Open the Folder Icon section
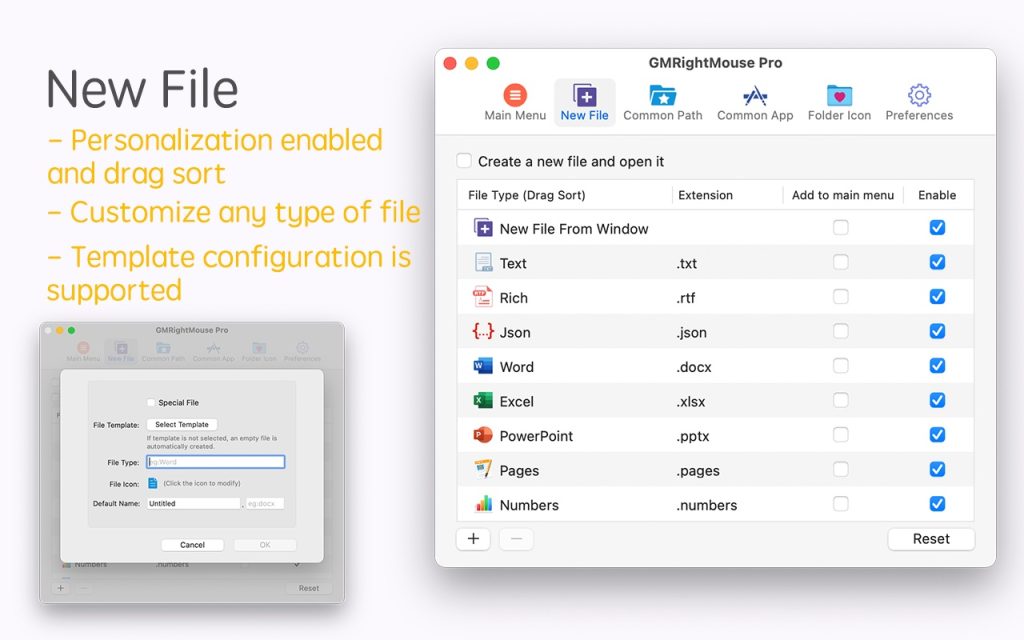1024x640 pixels. [x=838, y=95]
